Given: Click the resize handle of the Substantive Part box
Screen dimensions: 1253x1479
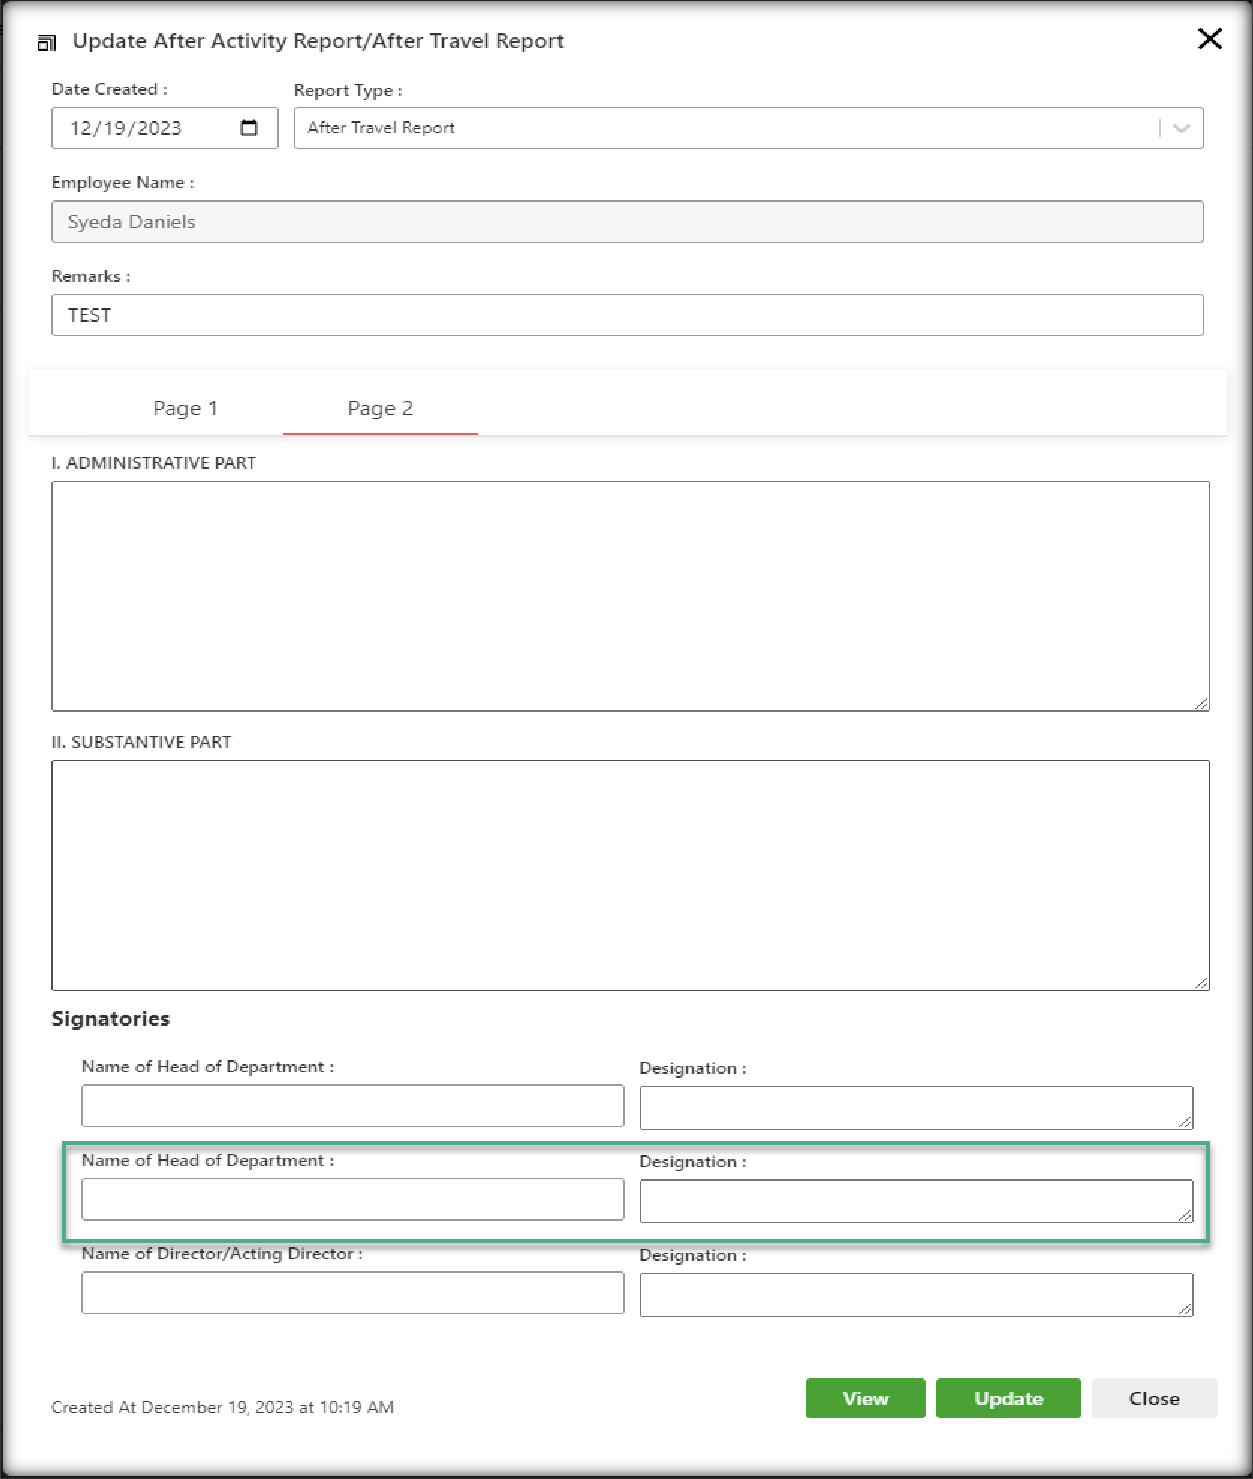Looking at the screenshot, I should click(1201, 982).
